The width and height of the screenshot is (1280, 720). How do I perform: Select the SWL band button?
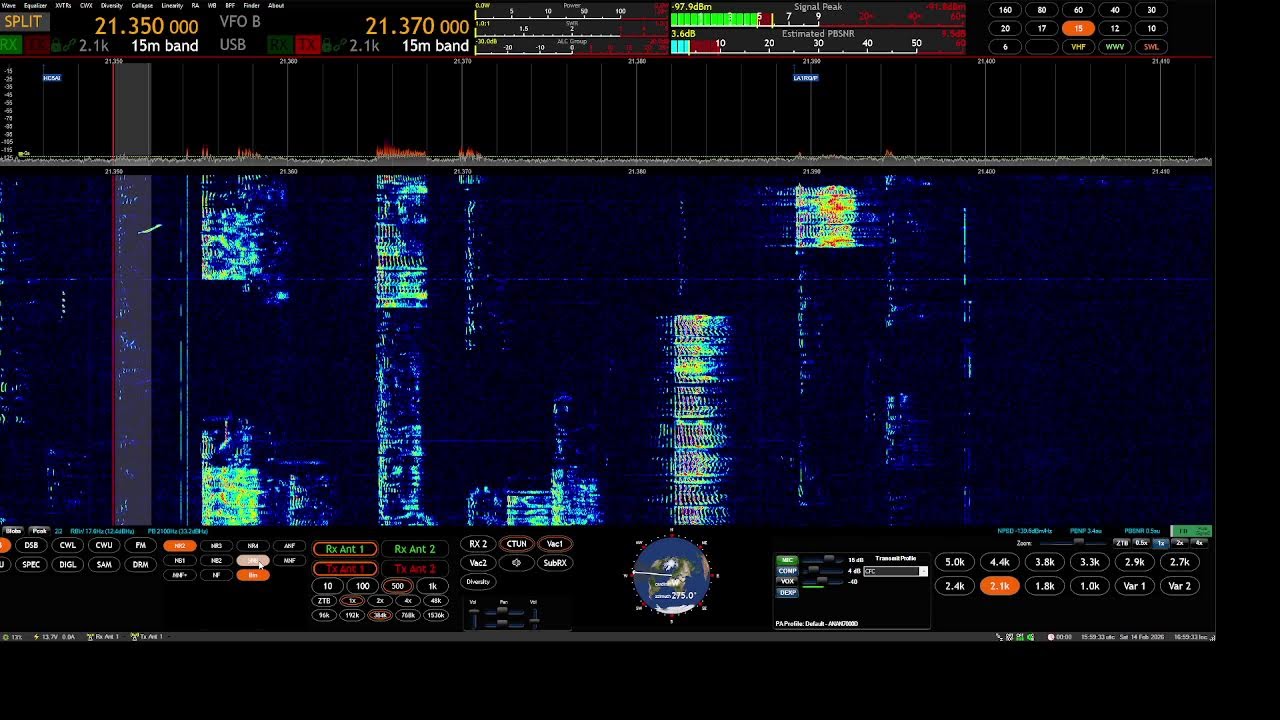(1151, 46)
